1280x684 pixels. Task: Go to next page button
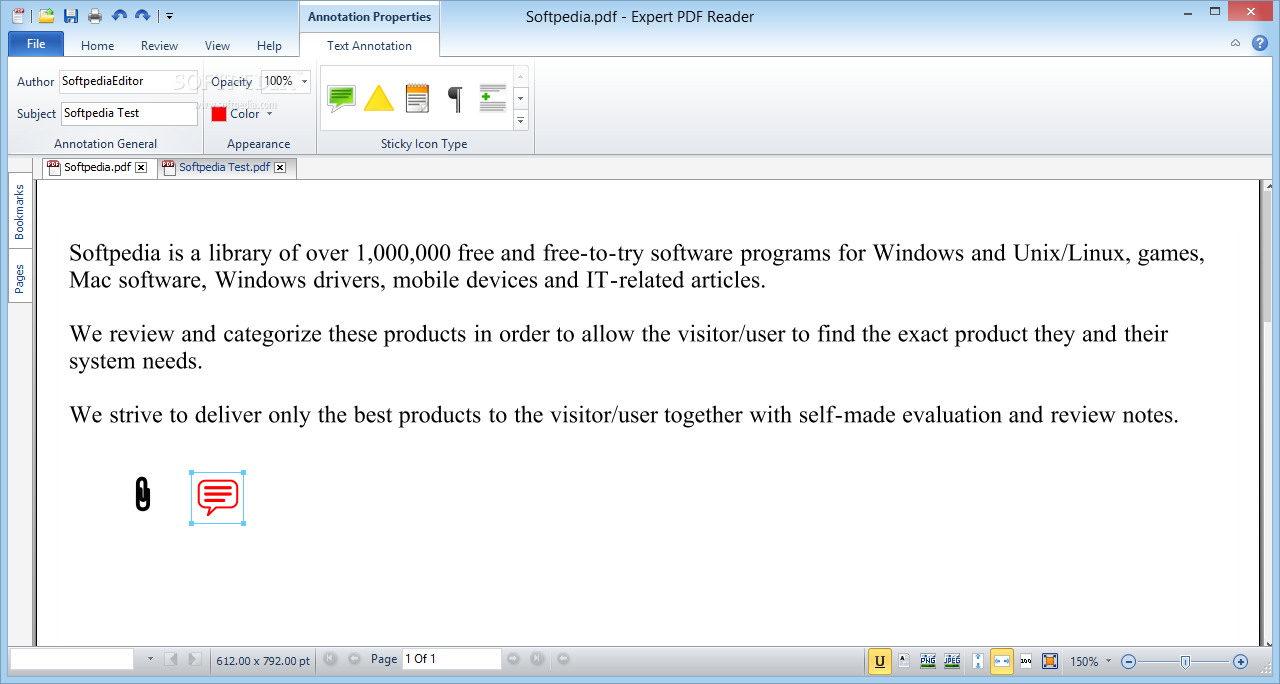tap(514, 659)
